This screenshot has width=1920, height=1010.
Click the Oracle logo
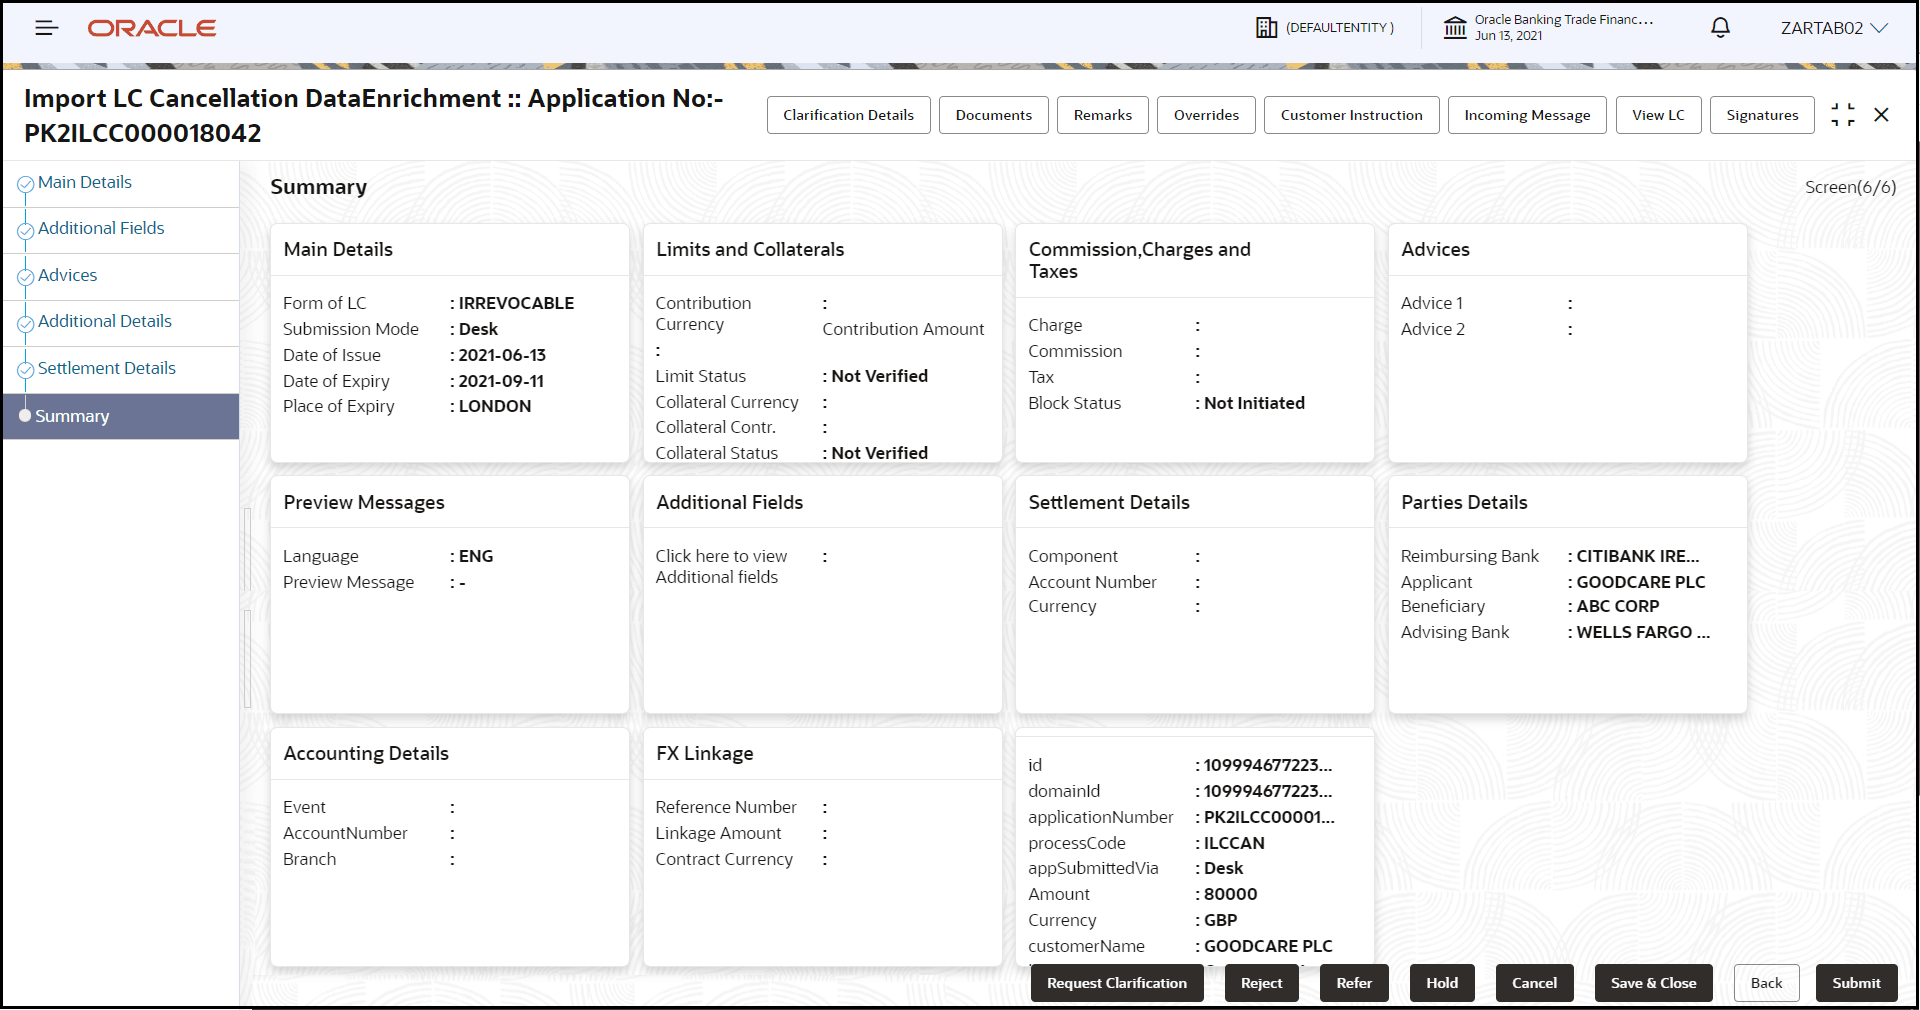click(152, 28)
